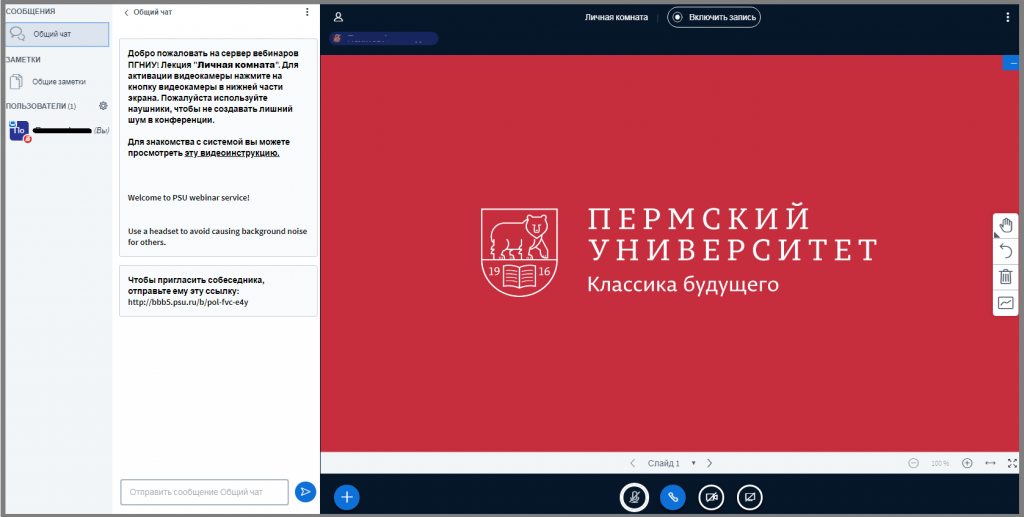Fit slide to width icon
This screenshot has height=517, width=1024.
990,463
